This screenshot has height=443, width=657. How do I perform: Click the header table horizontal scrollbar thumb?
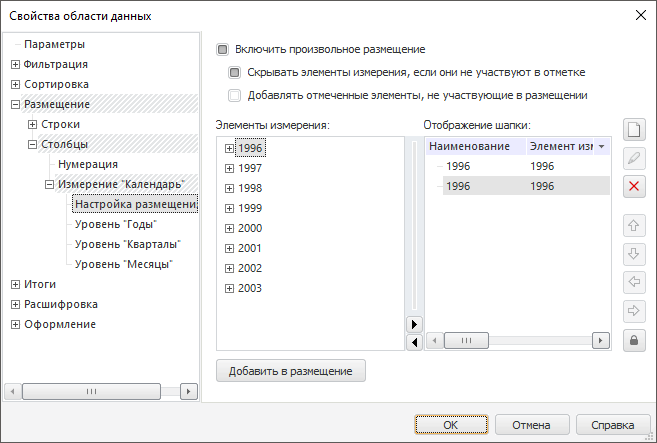465,340
